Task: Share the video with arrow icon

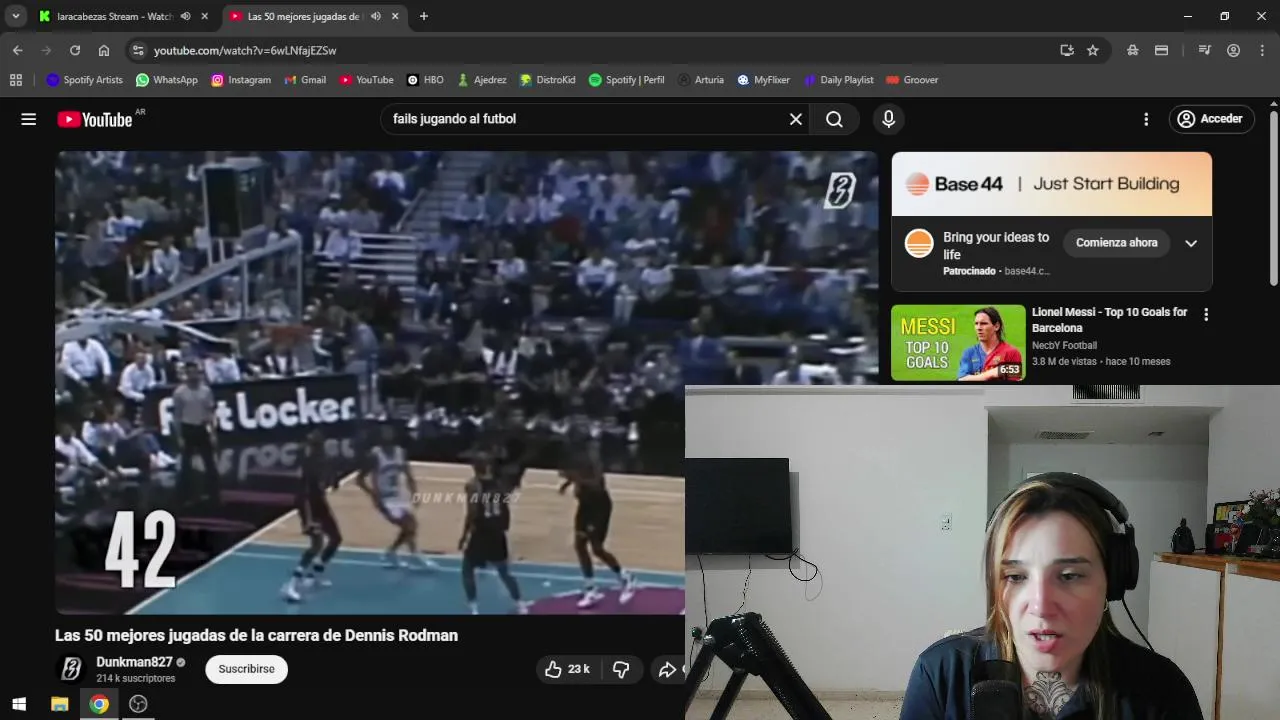Action: tap(668, 669)
